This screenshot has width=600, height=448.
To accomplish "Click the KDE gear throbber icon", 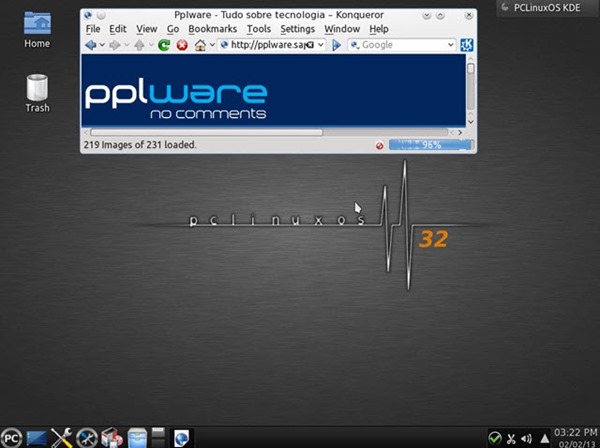I will 466,45.
